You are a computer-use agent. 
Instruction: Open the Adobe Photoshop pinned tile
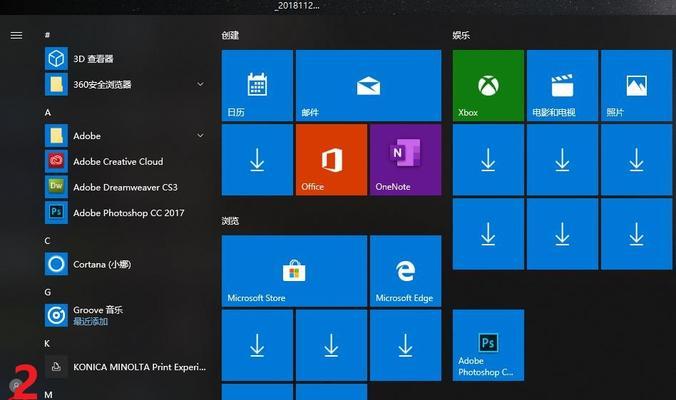point(488,345)
